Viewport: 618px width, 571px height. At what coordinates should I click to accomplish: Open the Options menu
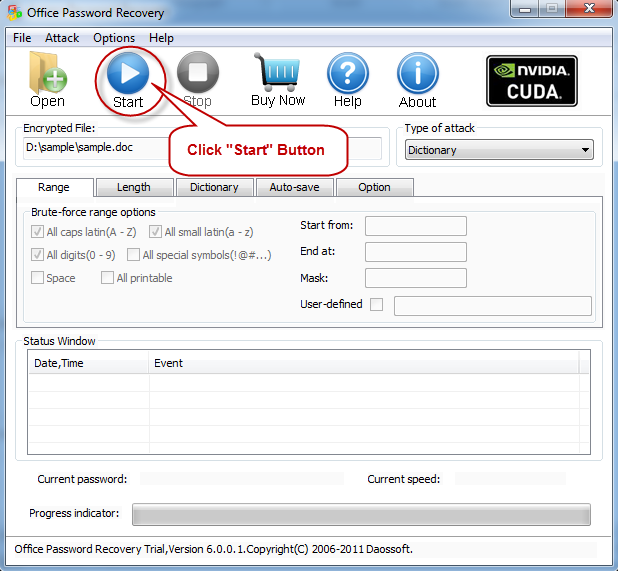click(114, 38)
